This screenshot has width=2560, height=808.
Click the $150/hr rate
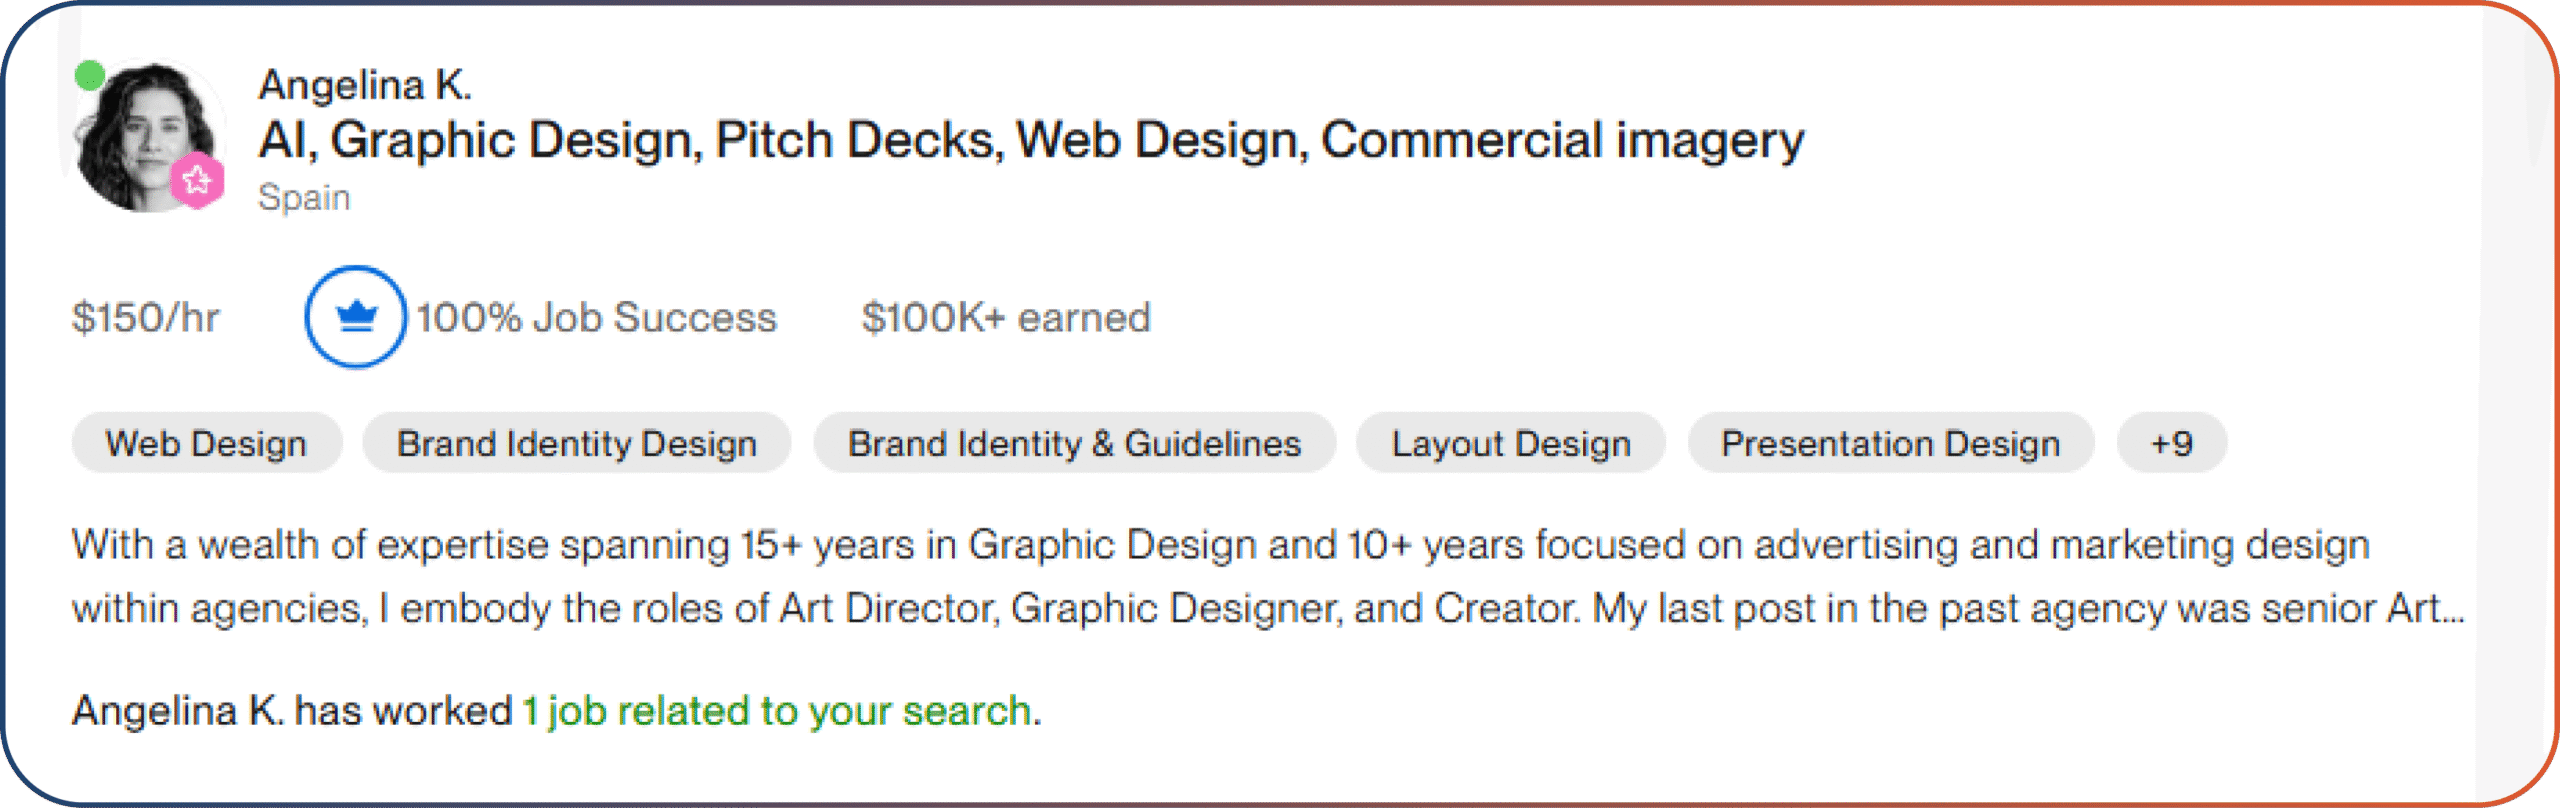coord(145,318)
